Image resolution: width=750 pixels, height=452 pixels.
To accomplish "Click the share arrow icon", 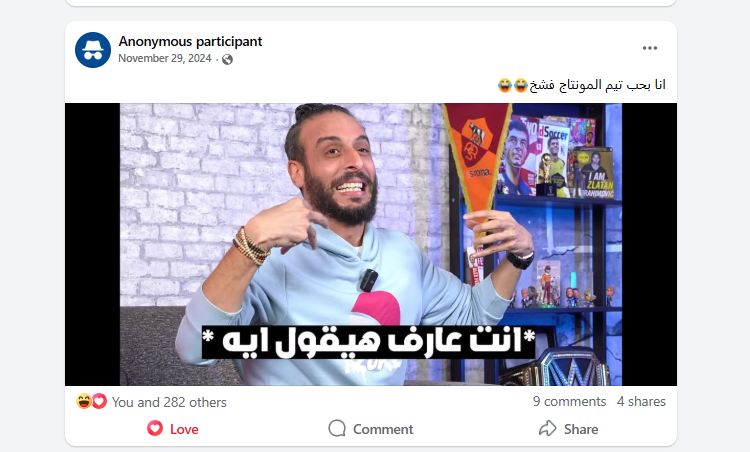I will click(548, 428).
